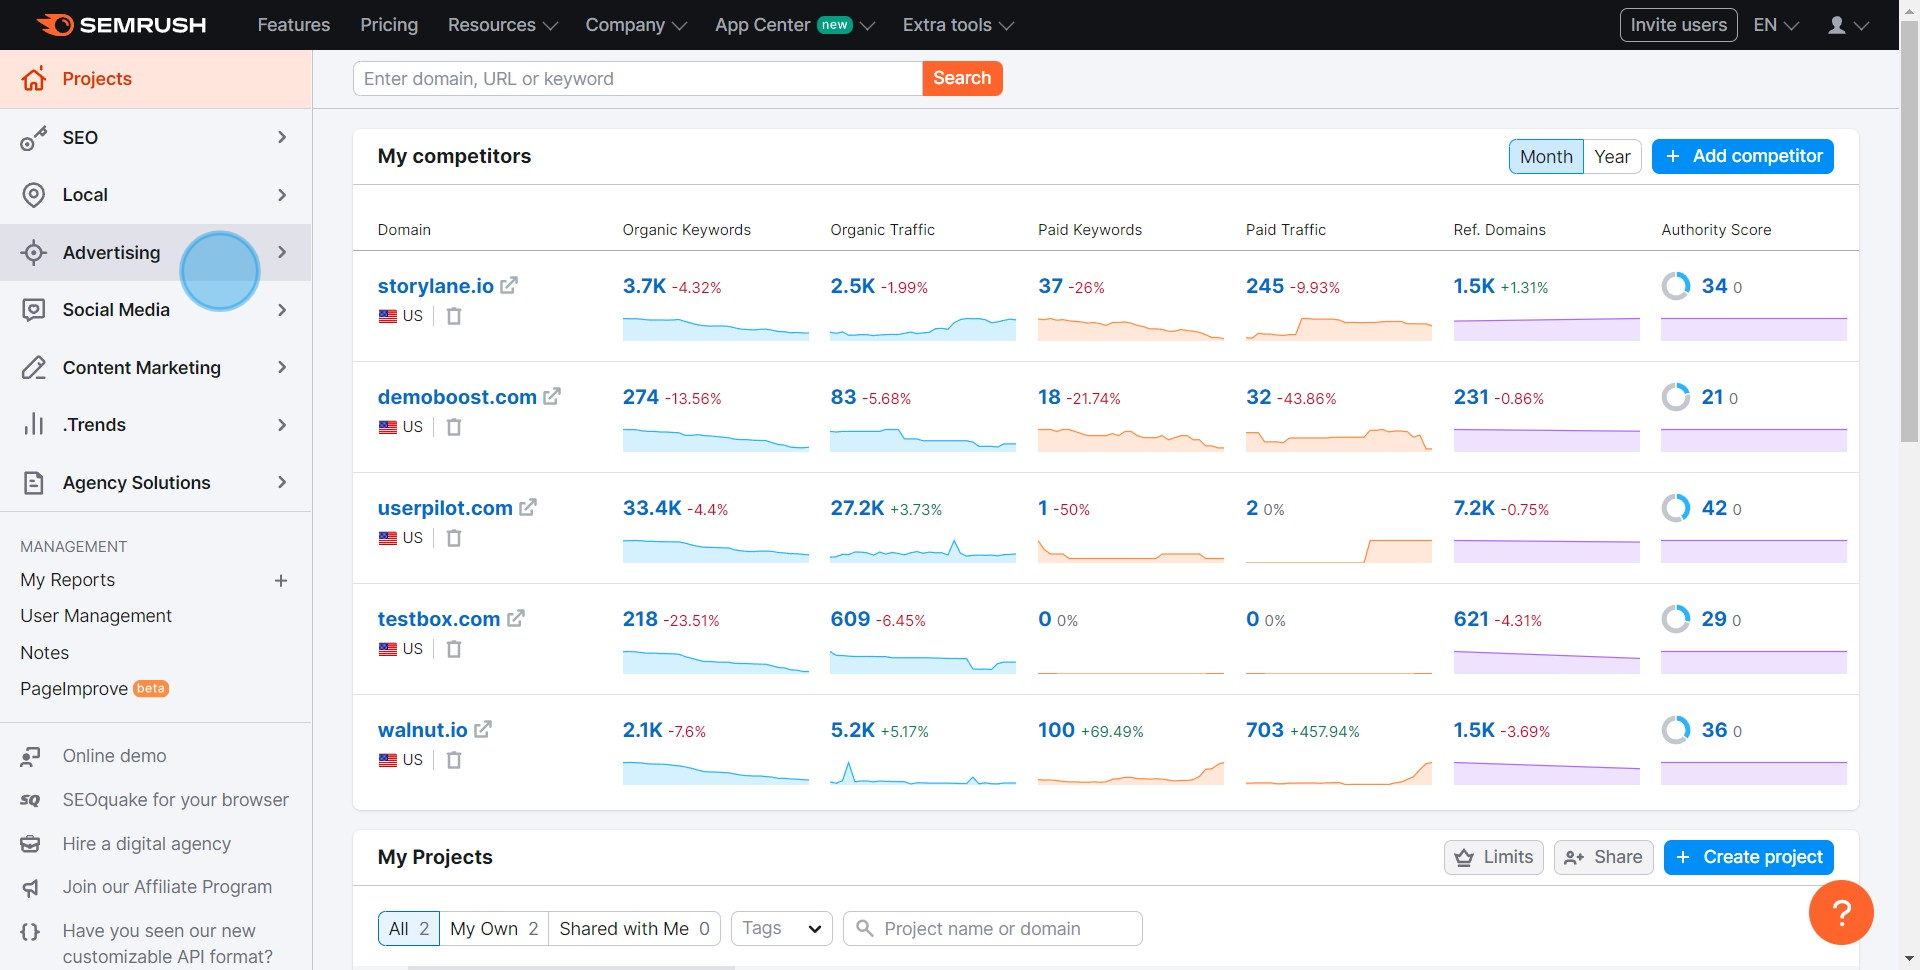Delete the userpilot.com competitor via trash icon
1920x970 pixels.
pos(454,538)
